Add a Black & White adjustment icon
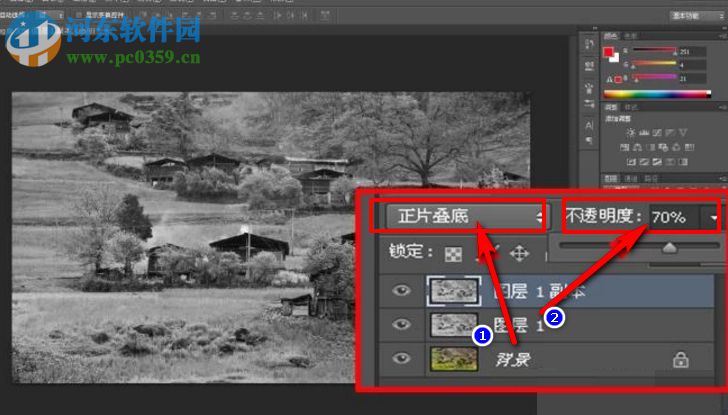 point(651,147)
